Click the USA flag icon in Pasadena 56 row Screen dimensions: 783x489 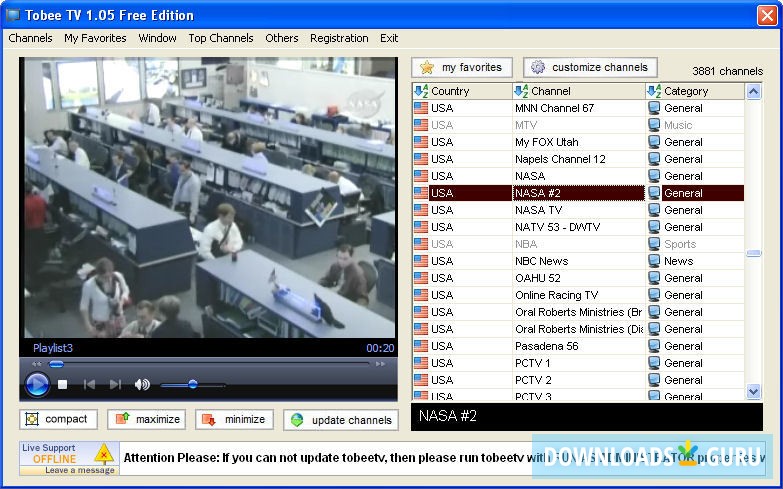(x=421, y=346)
